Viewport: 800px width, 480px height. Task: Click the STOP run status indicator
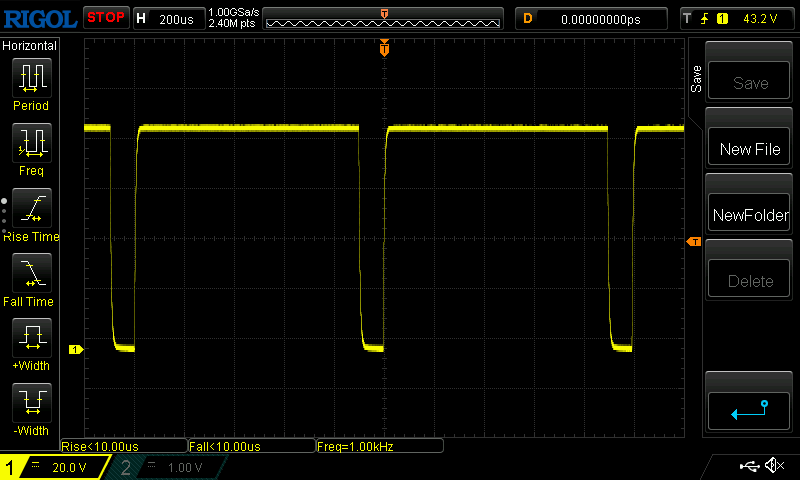(x=106, y=18)
